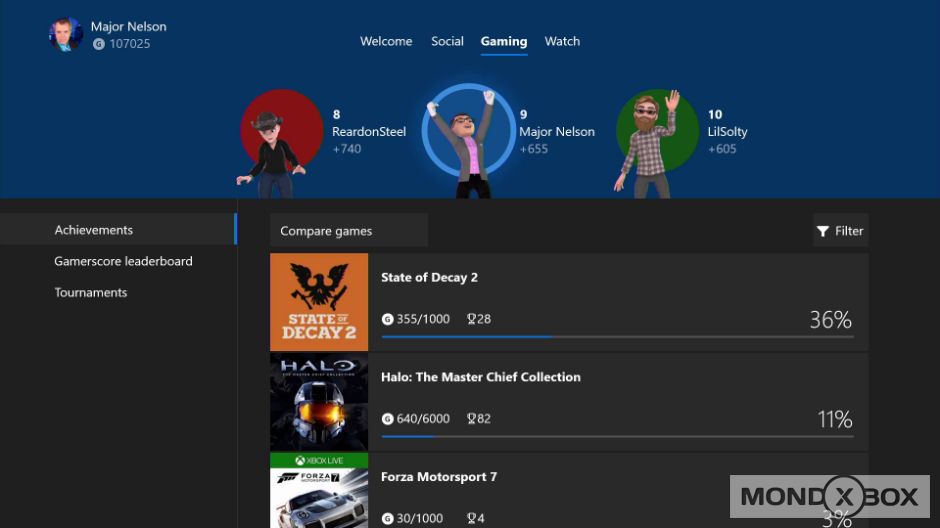Click trophy icon for Halo achievements
940x528 pixels.
[x=471, y=419]
